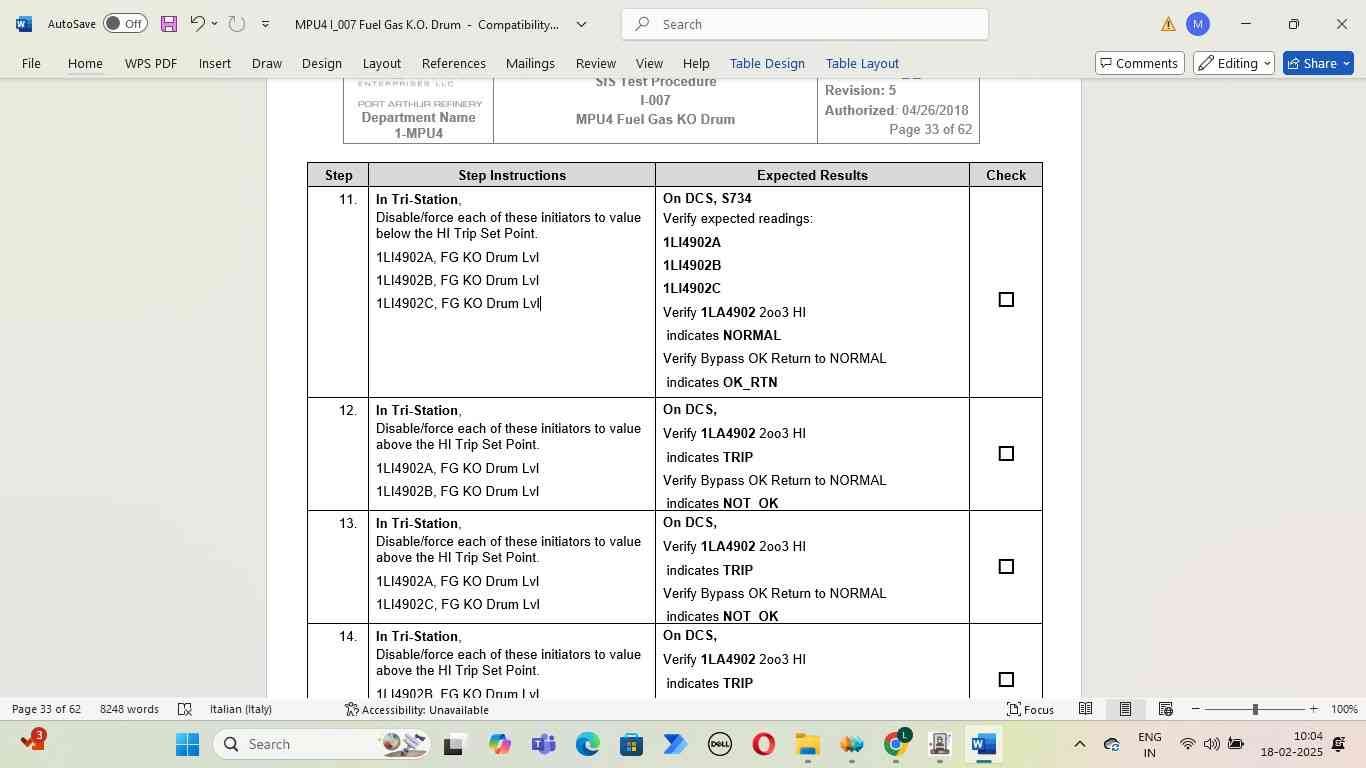Click the yellow warning triangle icon
This screenshot has width=1366, height=768.
click(1168, 24)
